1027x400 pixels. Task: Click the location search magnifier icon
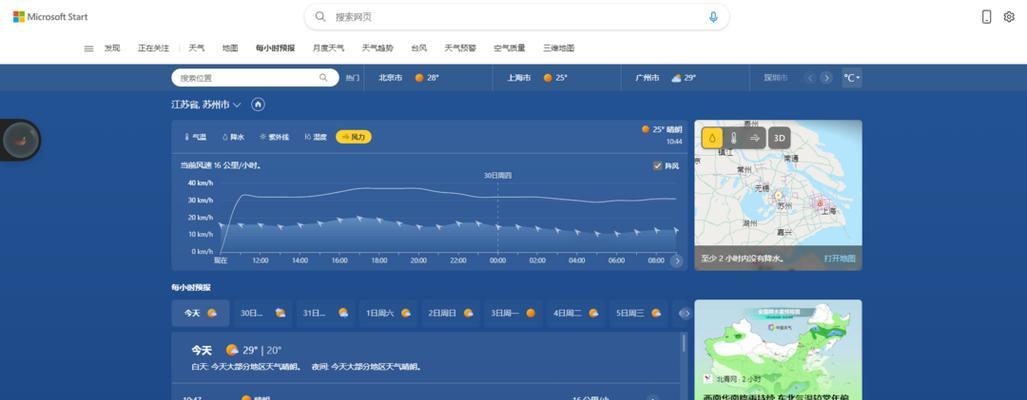point(323,78)
